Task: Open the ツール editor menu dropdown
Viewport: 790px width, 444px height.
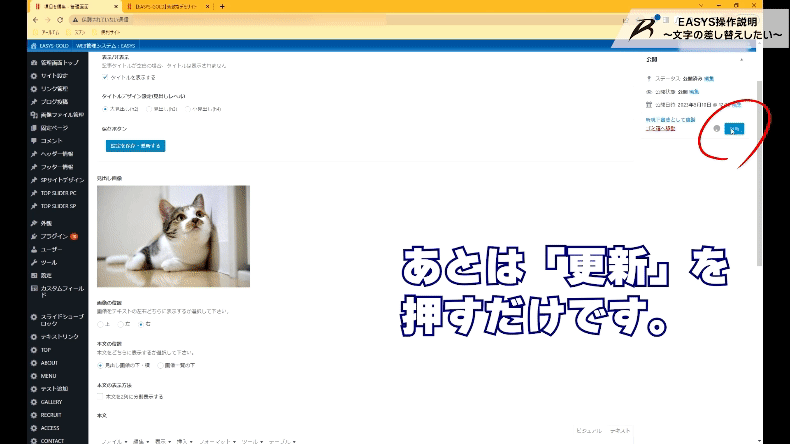Action: pyautogui.click(x=252, y=441)
